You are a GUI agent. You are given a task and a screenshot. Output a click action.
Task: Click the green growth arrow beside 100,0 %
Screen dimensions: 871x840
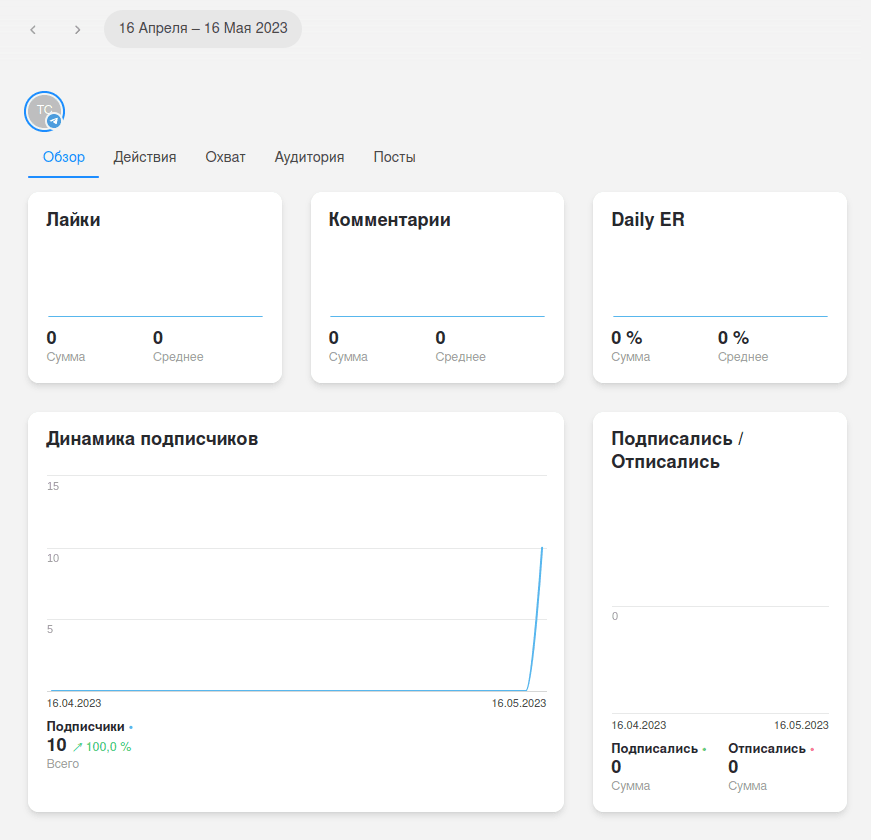78,747
